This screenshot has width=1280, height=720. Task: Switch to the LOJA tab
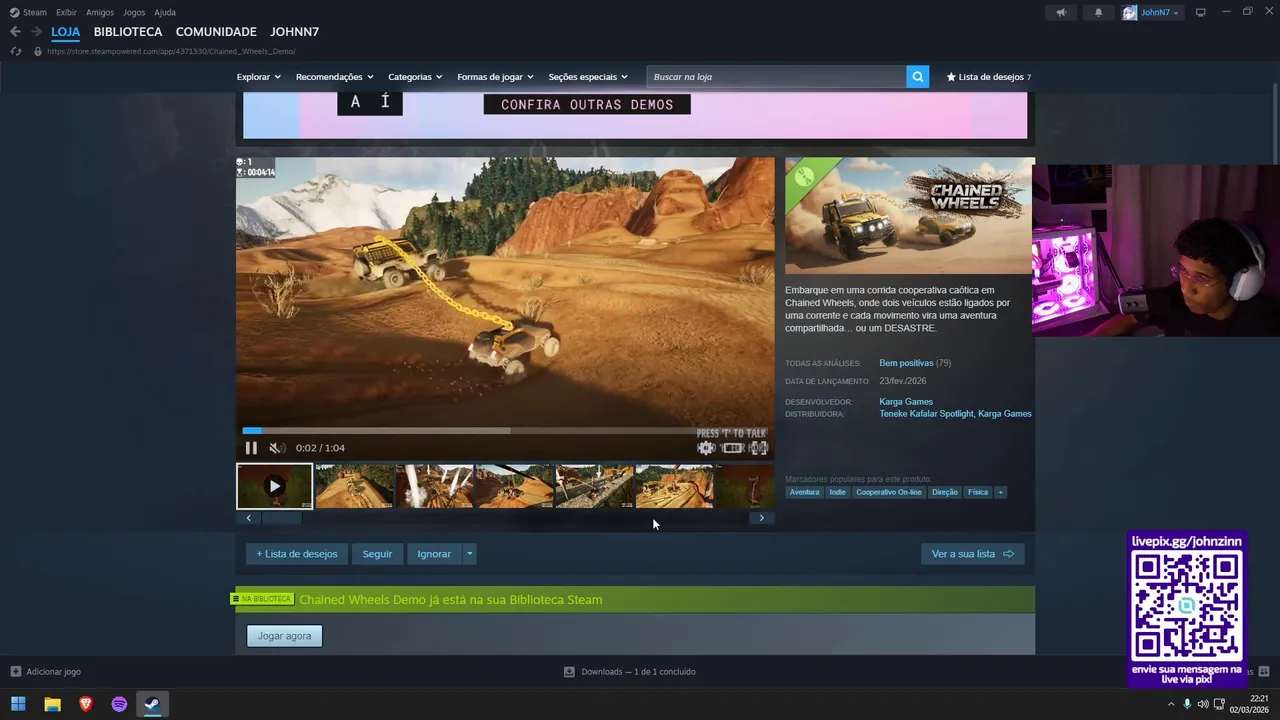[x=66, y=32]
